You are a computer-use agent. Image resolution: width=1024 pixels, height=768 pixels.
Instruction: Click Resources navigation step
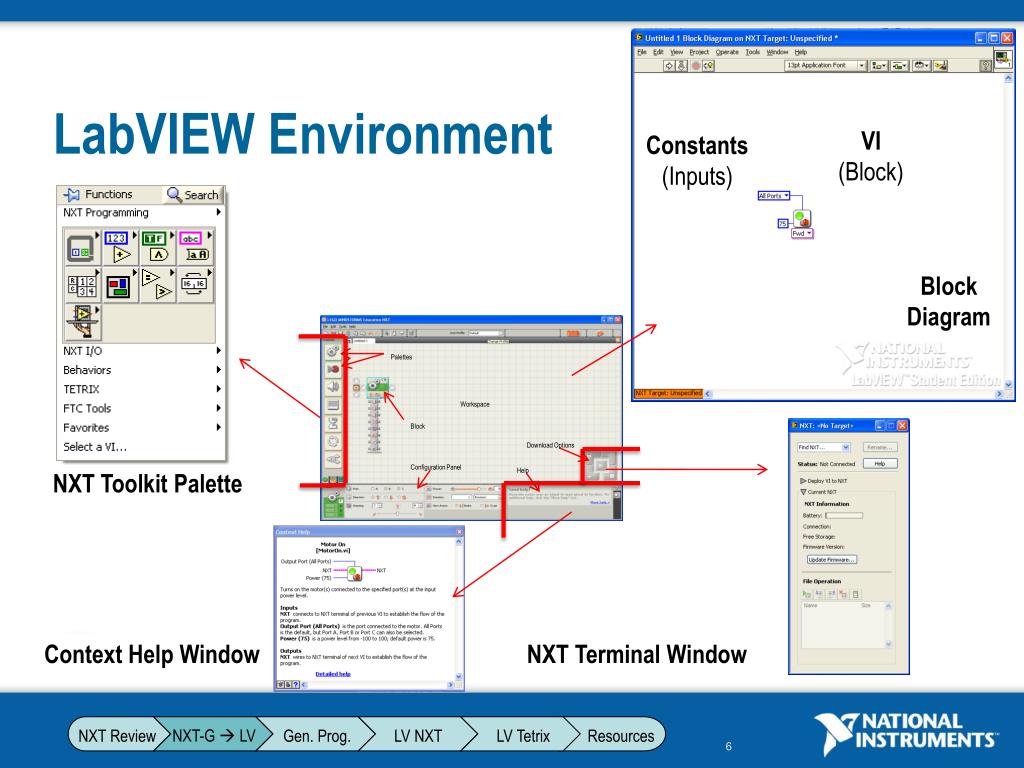(x=620, y=736)
